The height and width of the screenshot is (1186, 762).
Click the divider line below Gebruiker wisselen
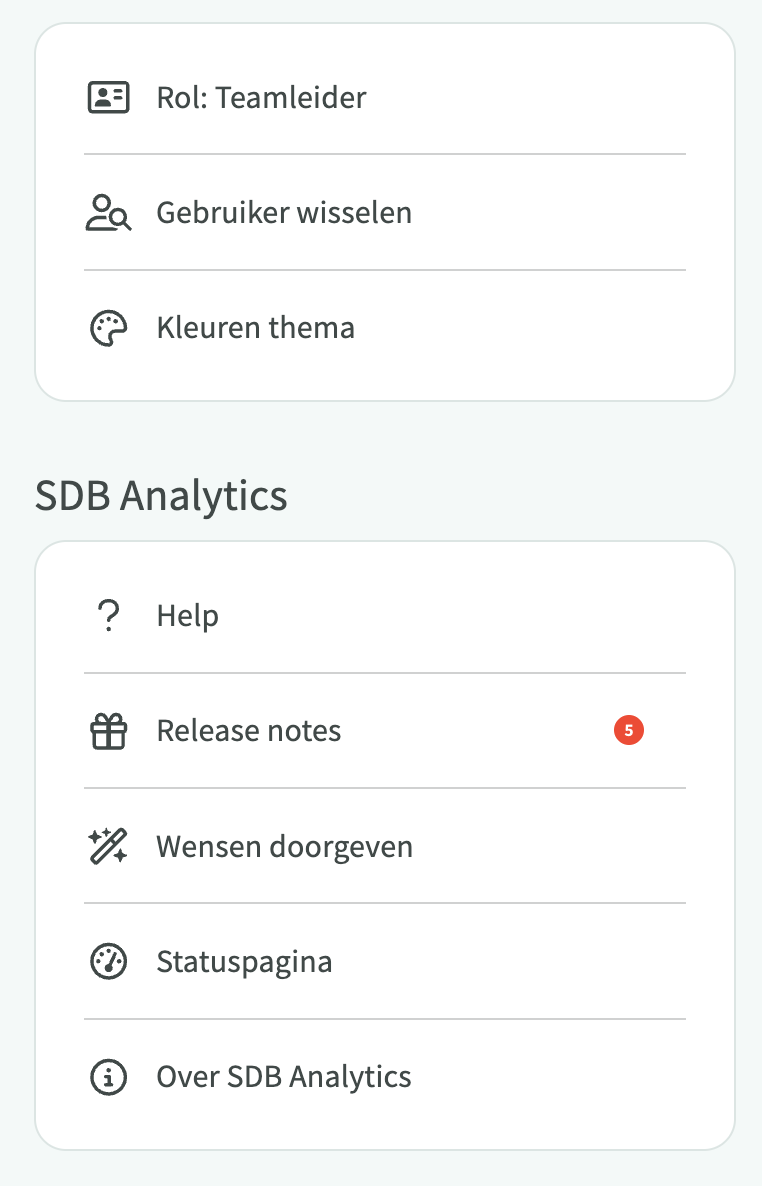pos(385,270)
